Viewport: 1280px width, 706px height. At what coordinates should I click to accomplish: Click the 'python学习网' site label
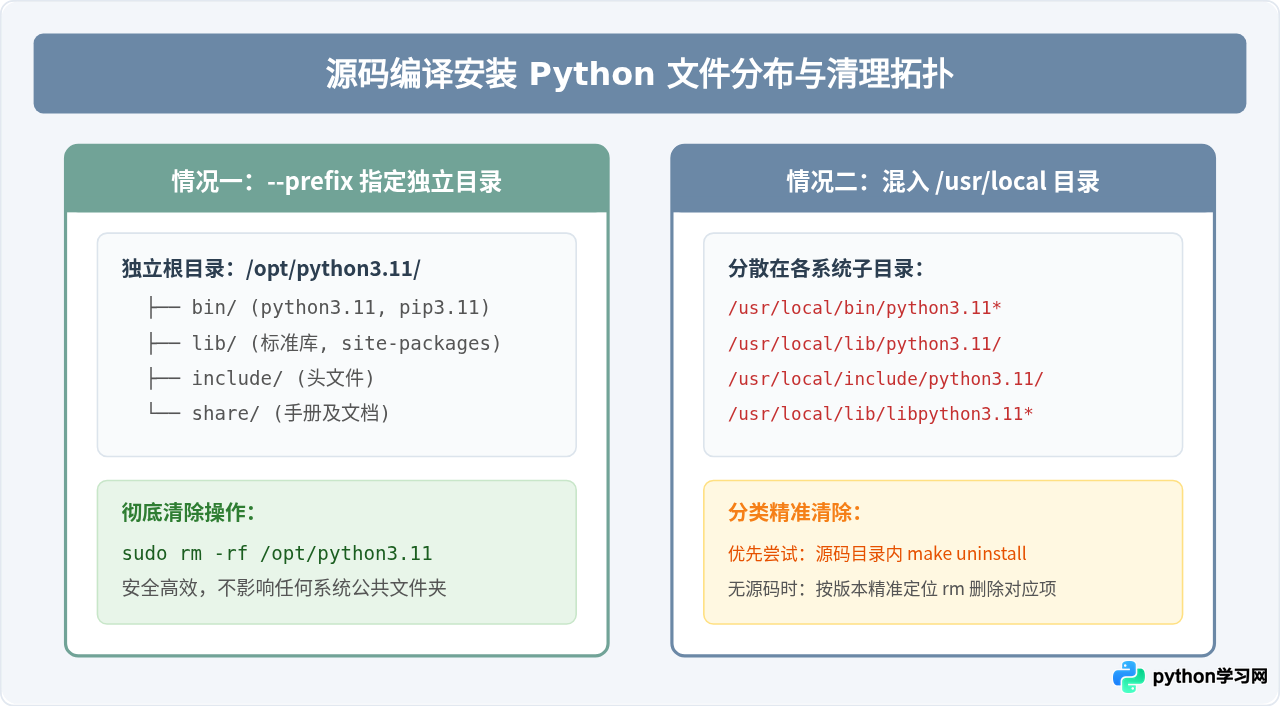point(1210,677)
